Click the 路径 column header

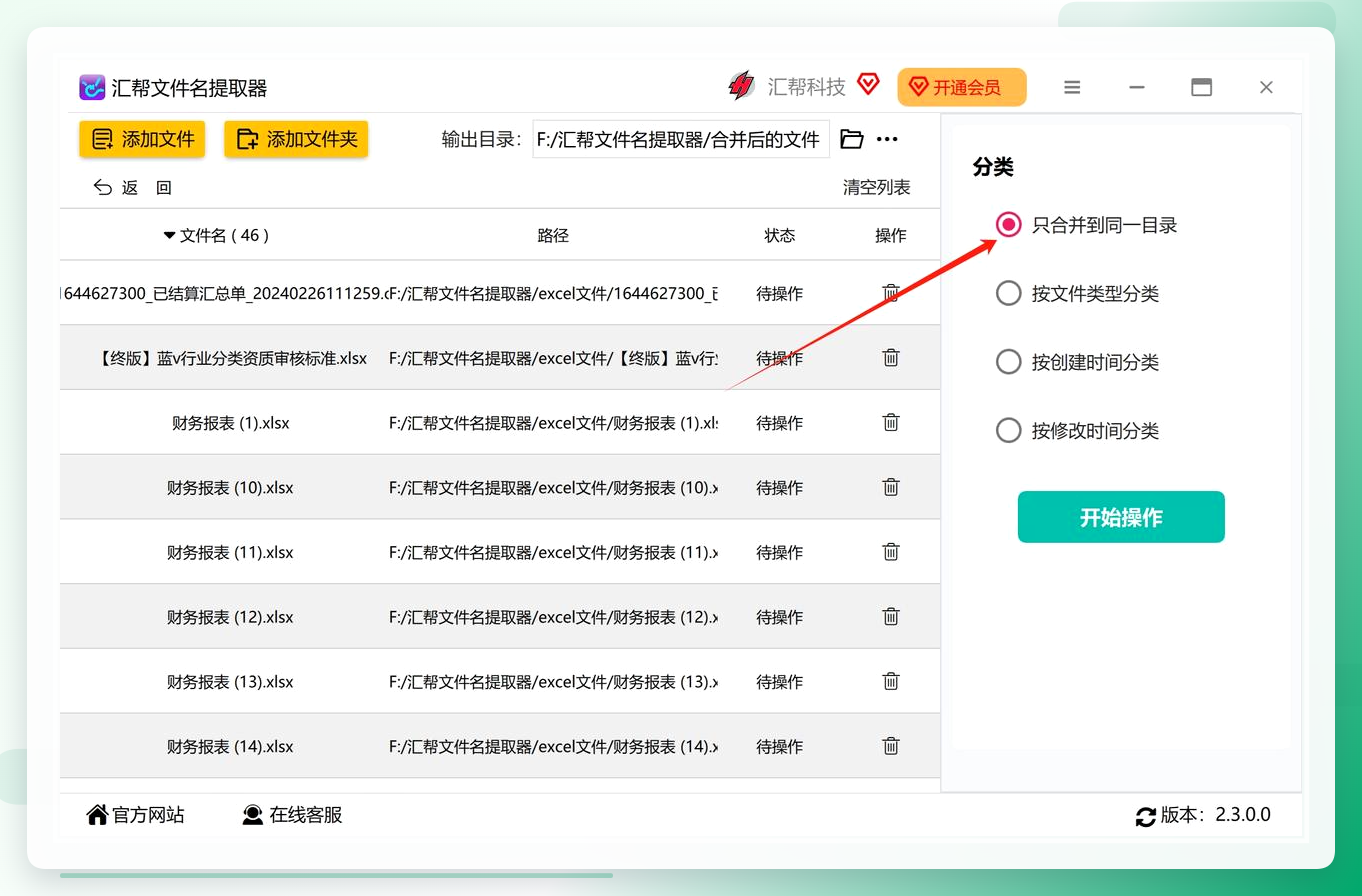(553, 235)
